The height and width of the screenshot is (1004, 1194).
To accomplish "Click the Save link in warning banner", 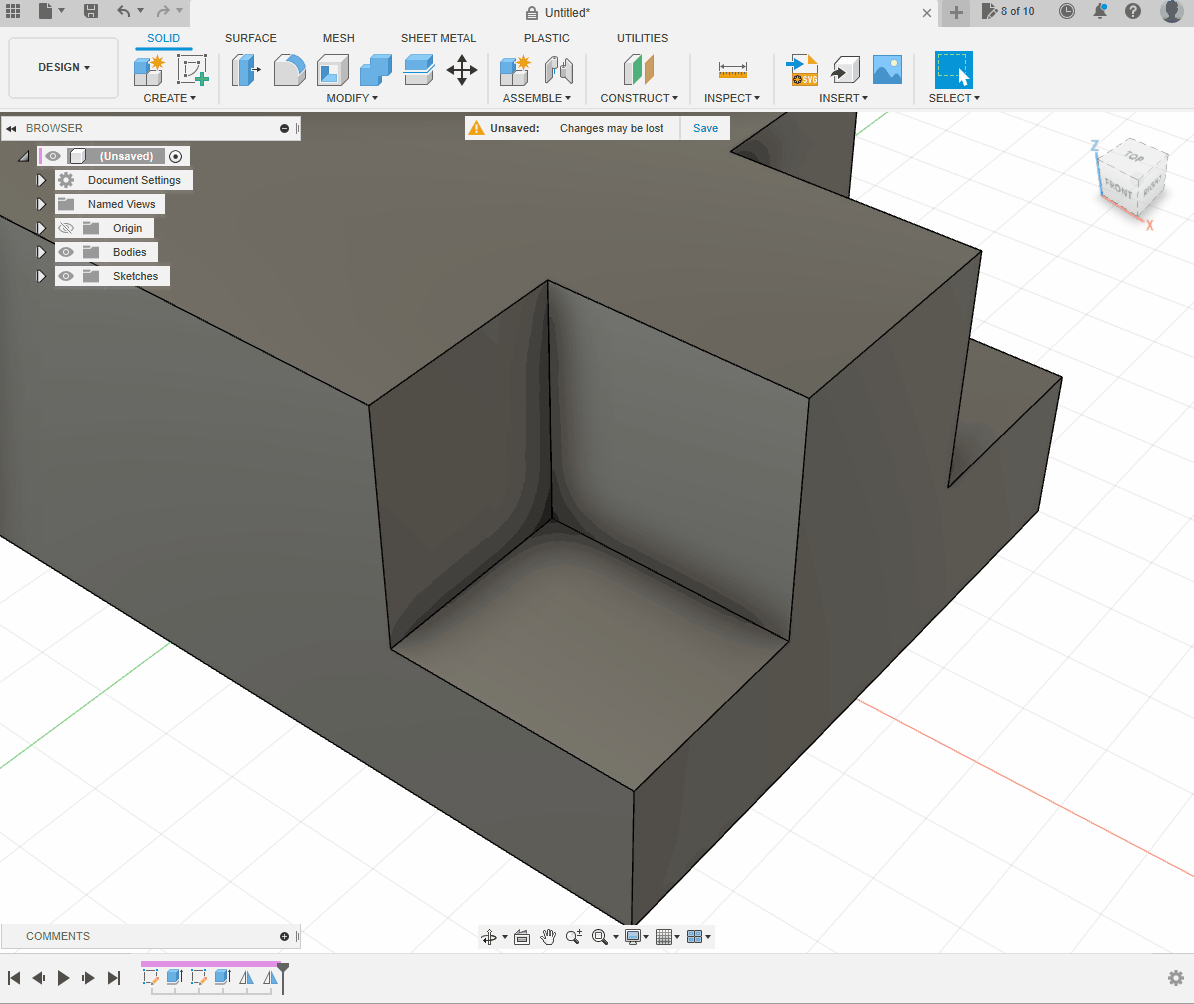I will (705, 128).
